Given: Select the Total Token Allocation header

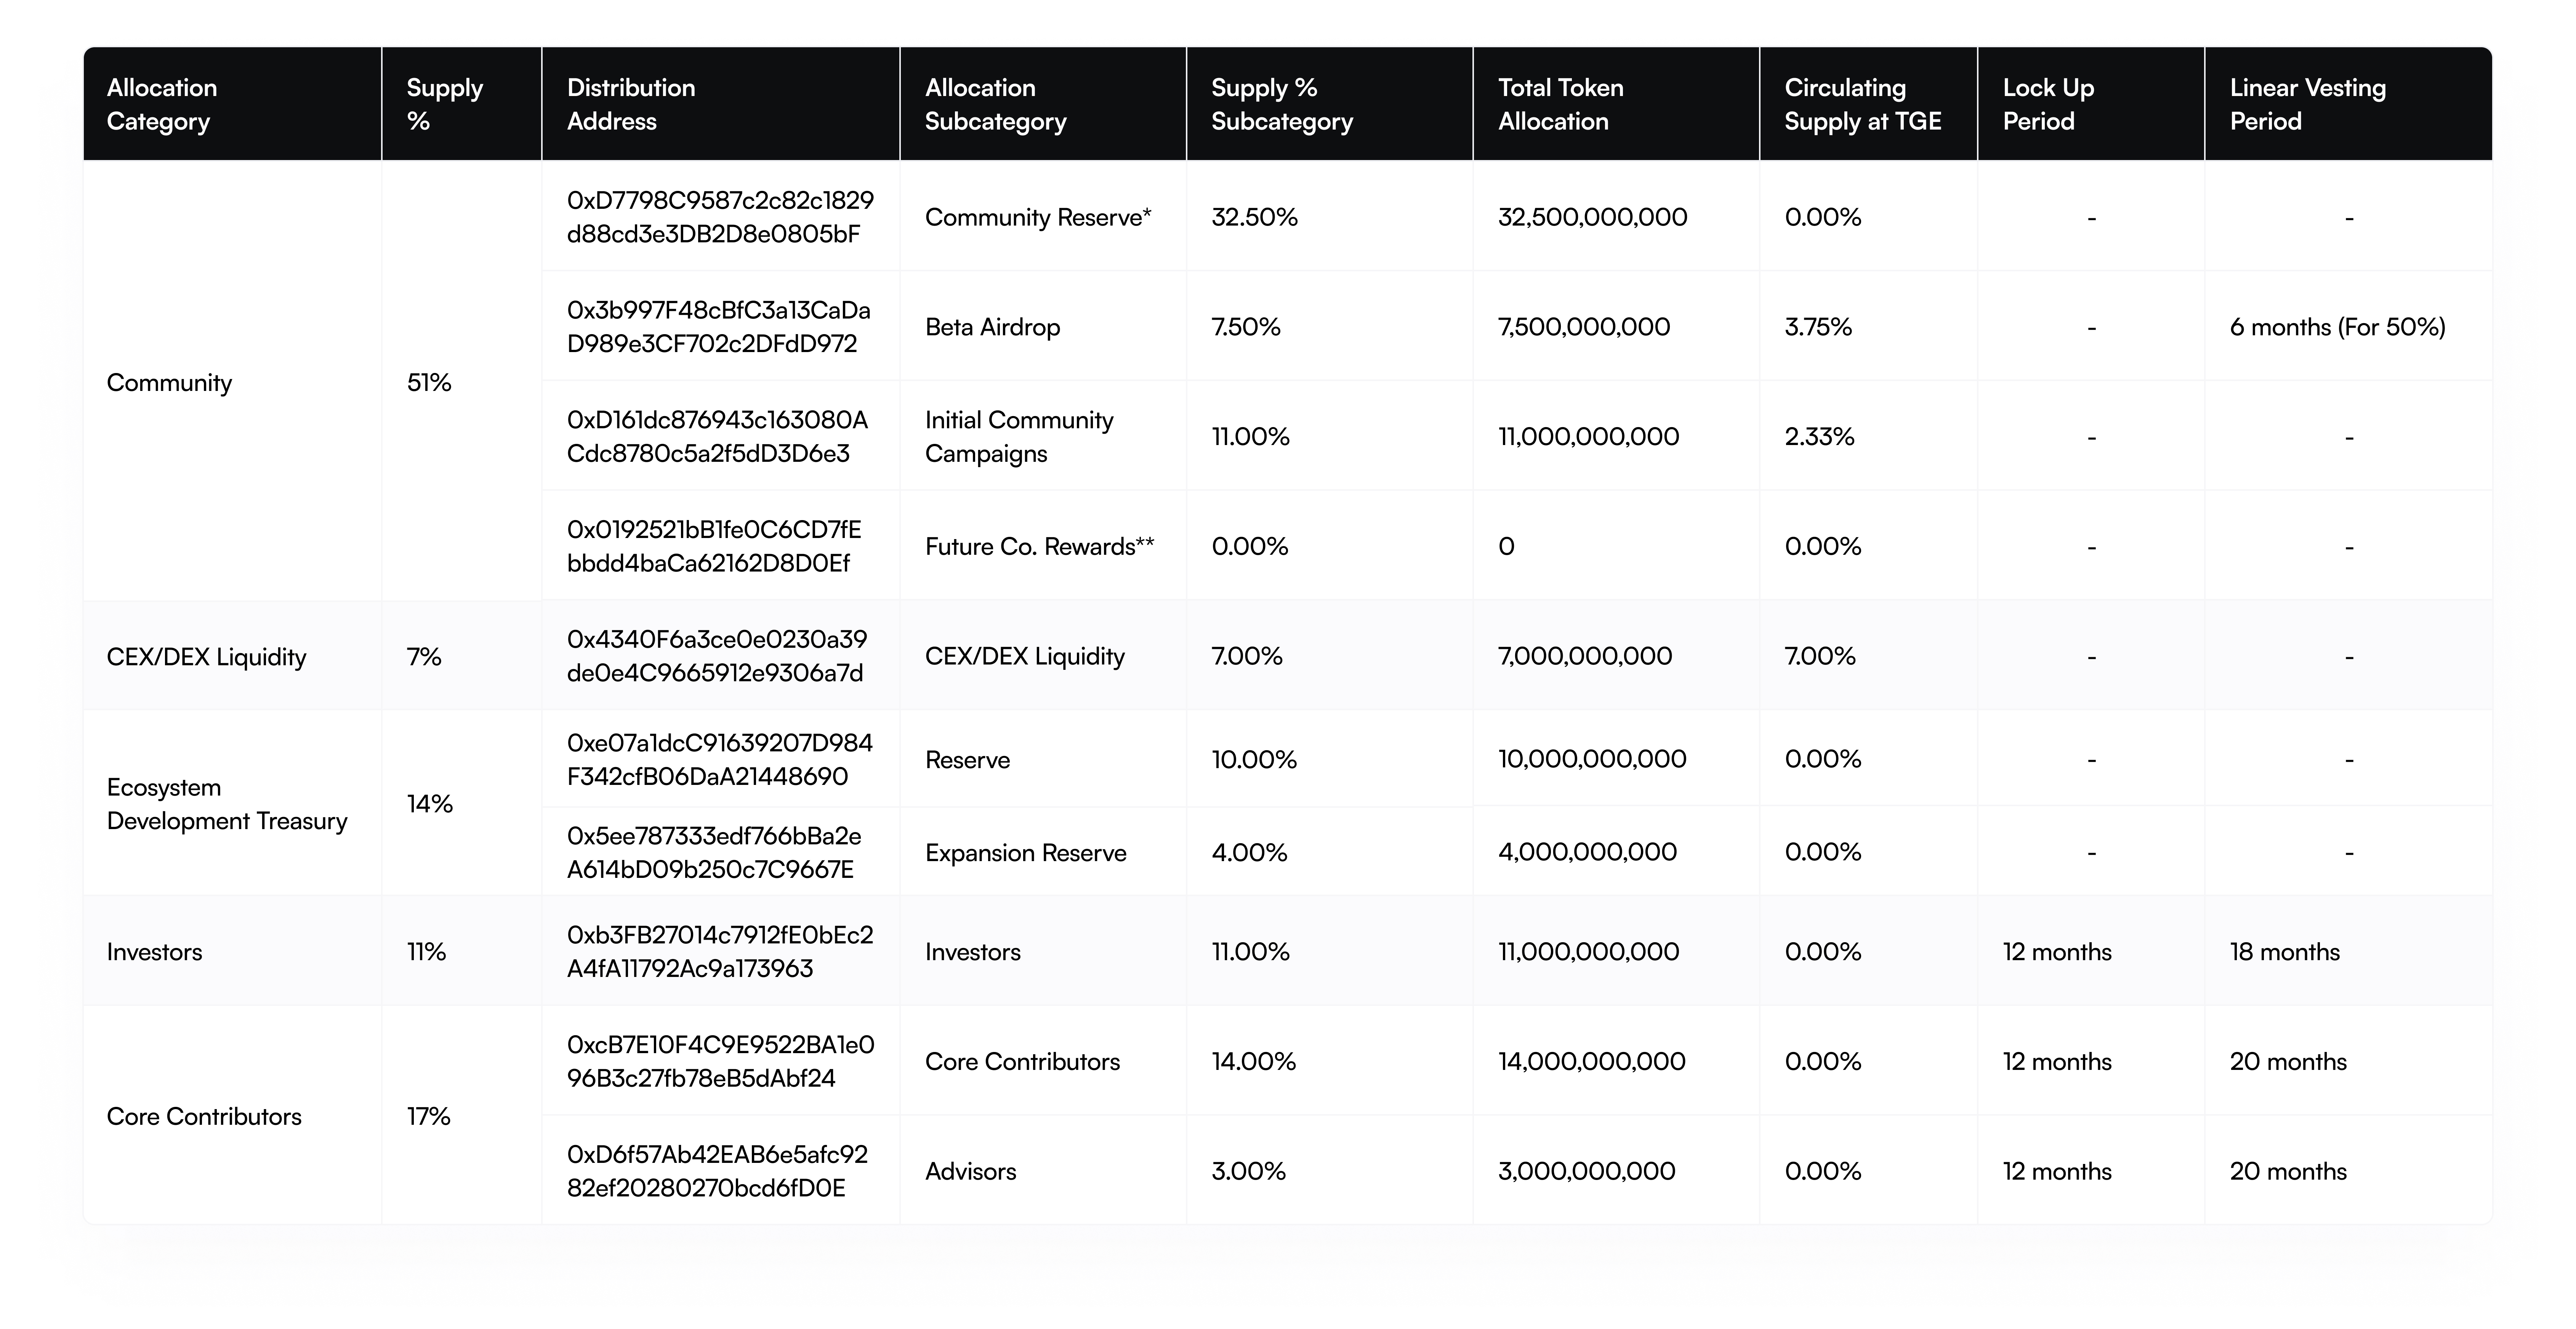Looking at the screenshot, I should pos(1560,104).
